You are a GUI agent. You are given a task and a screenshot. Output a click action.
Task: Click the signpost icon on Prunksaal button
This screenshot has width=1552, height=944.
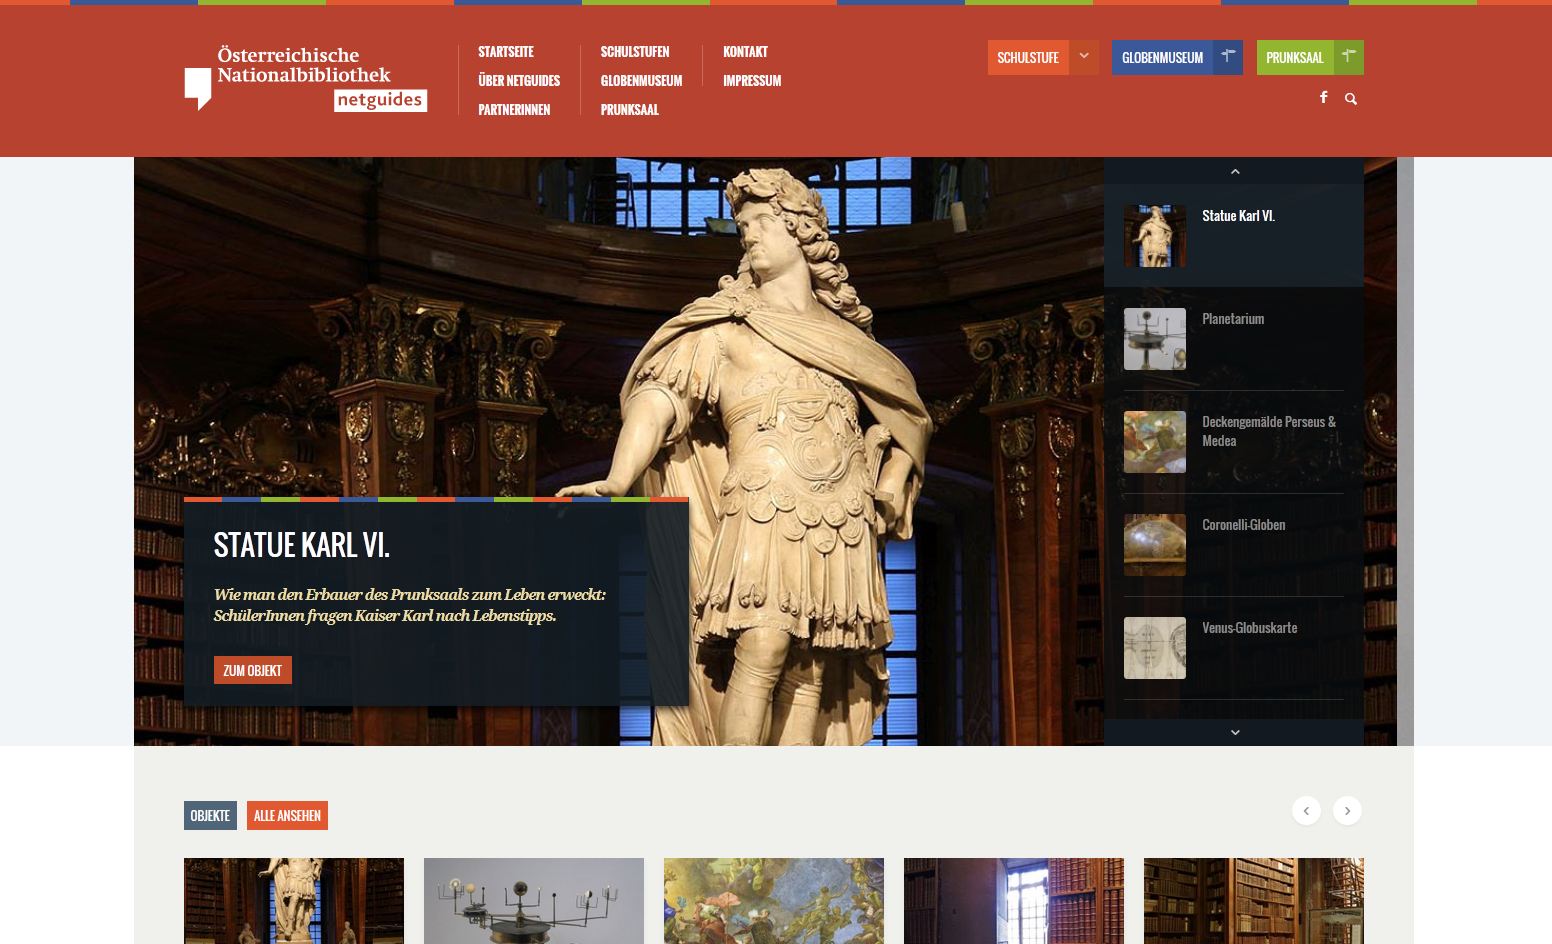point(1348,57)
